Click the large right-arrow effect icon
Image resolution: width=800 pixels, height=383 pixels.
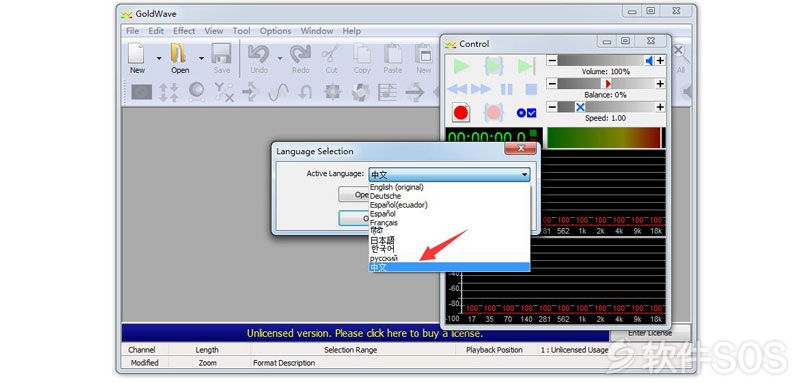point(415,92)
